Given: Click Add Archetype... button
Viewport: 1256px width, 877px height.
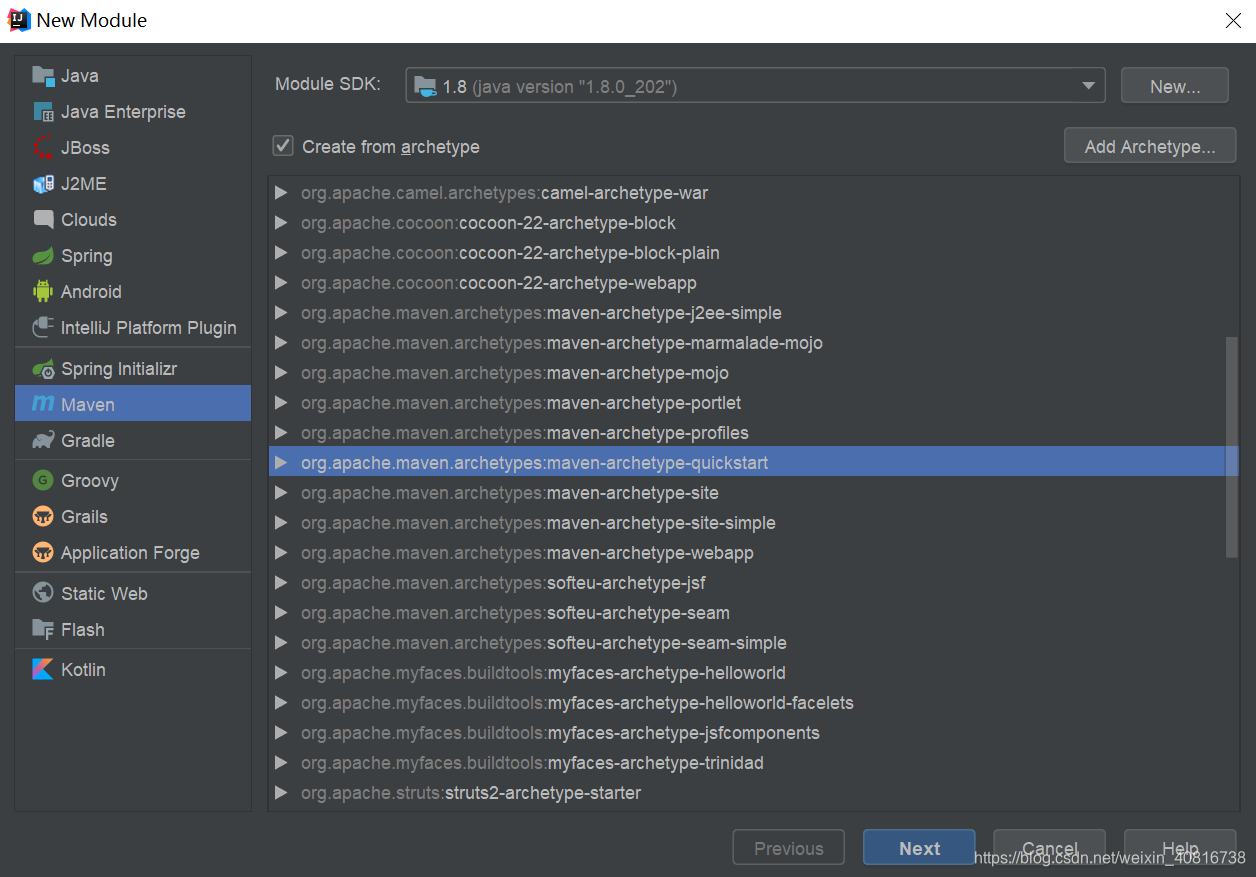Looking at the screenshot, I should coord(1150,146).
